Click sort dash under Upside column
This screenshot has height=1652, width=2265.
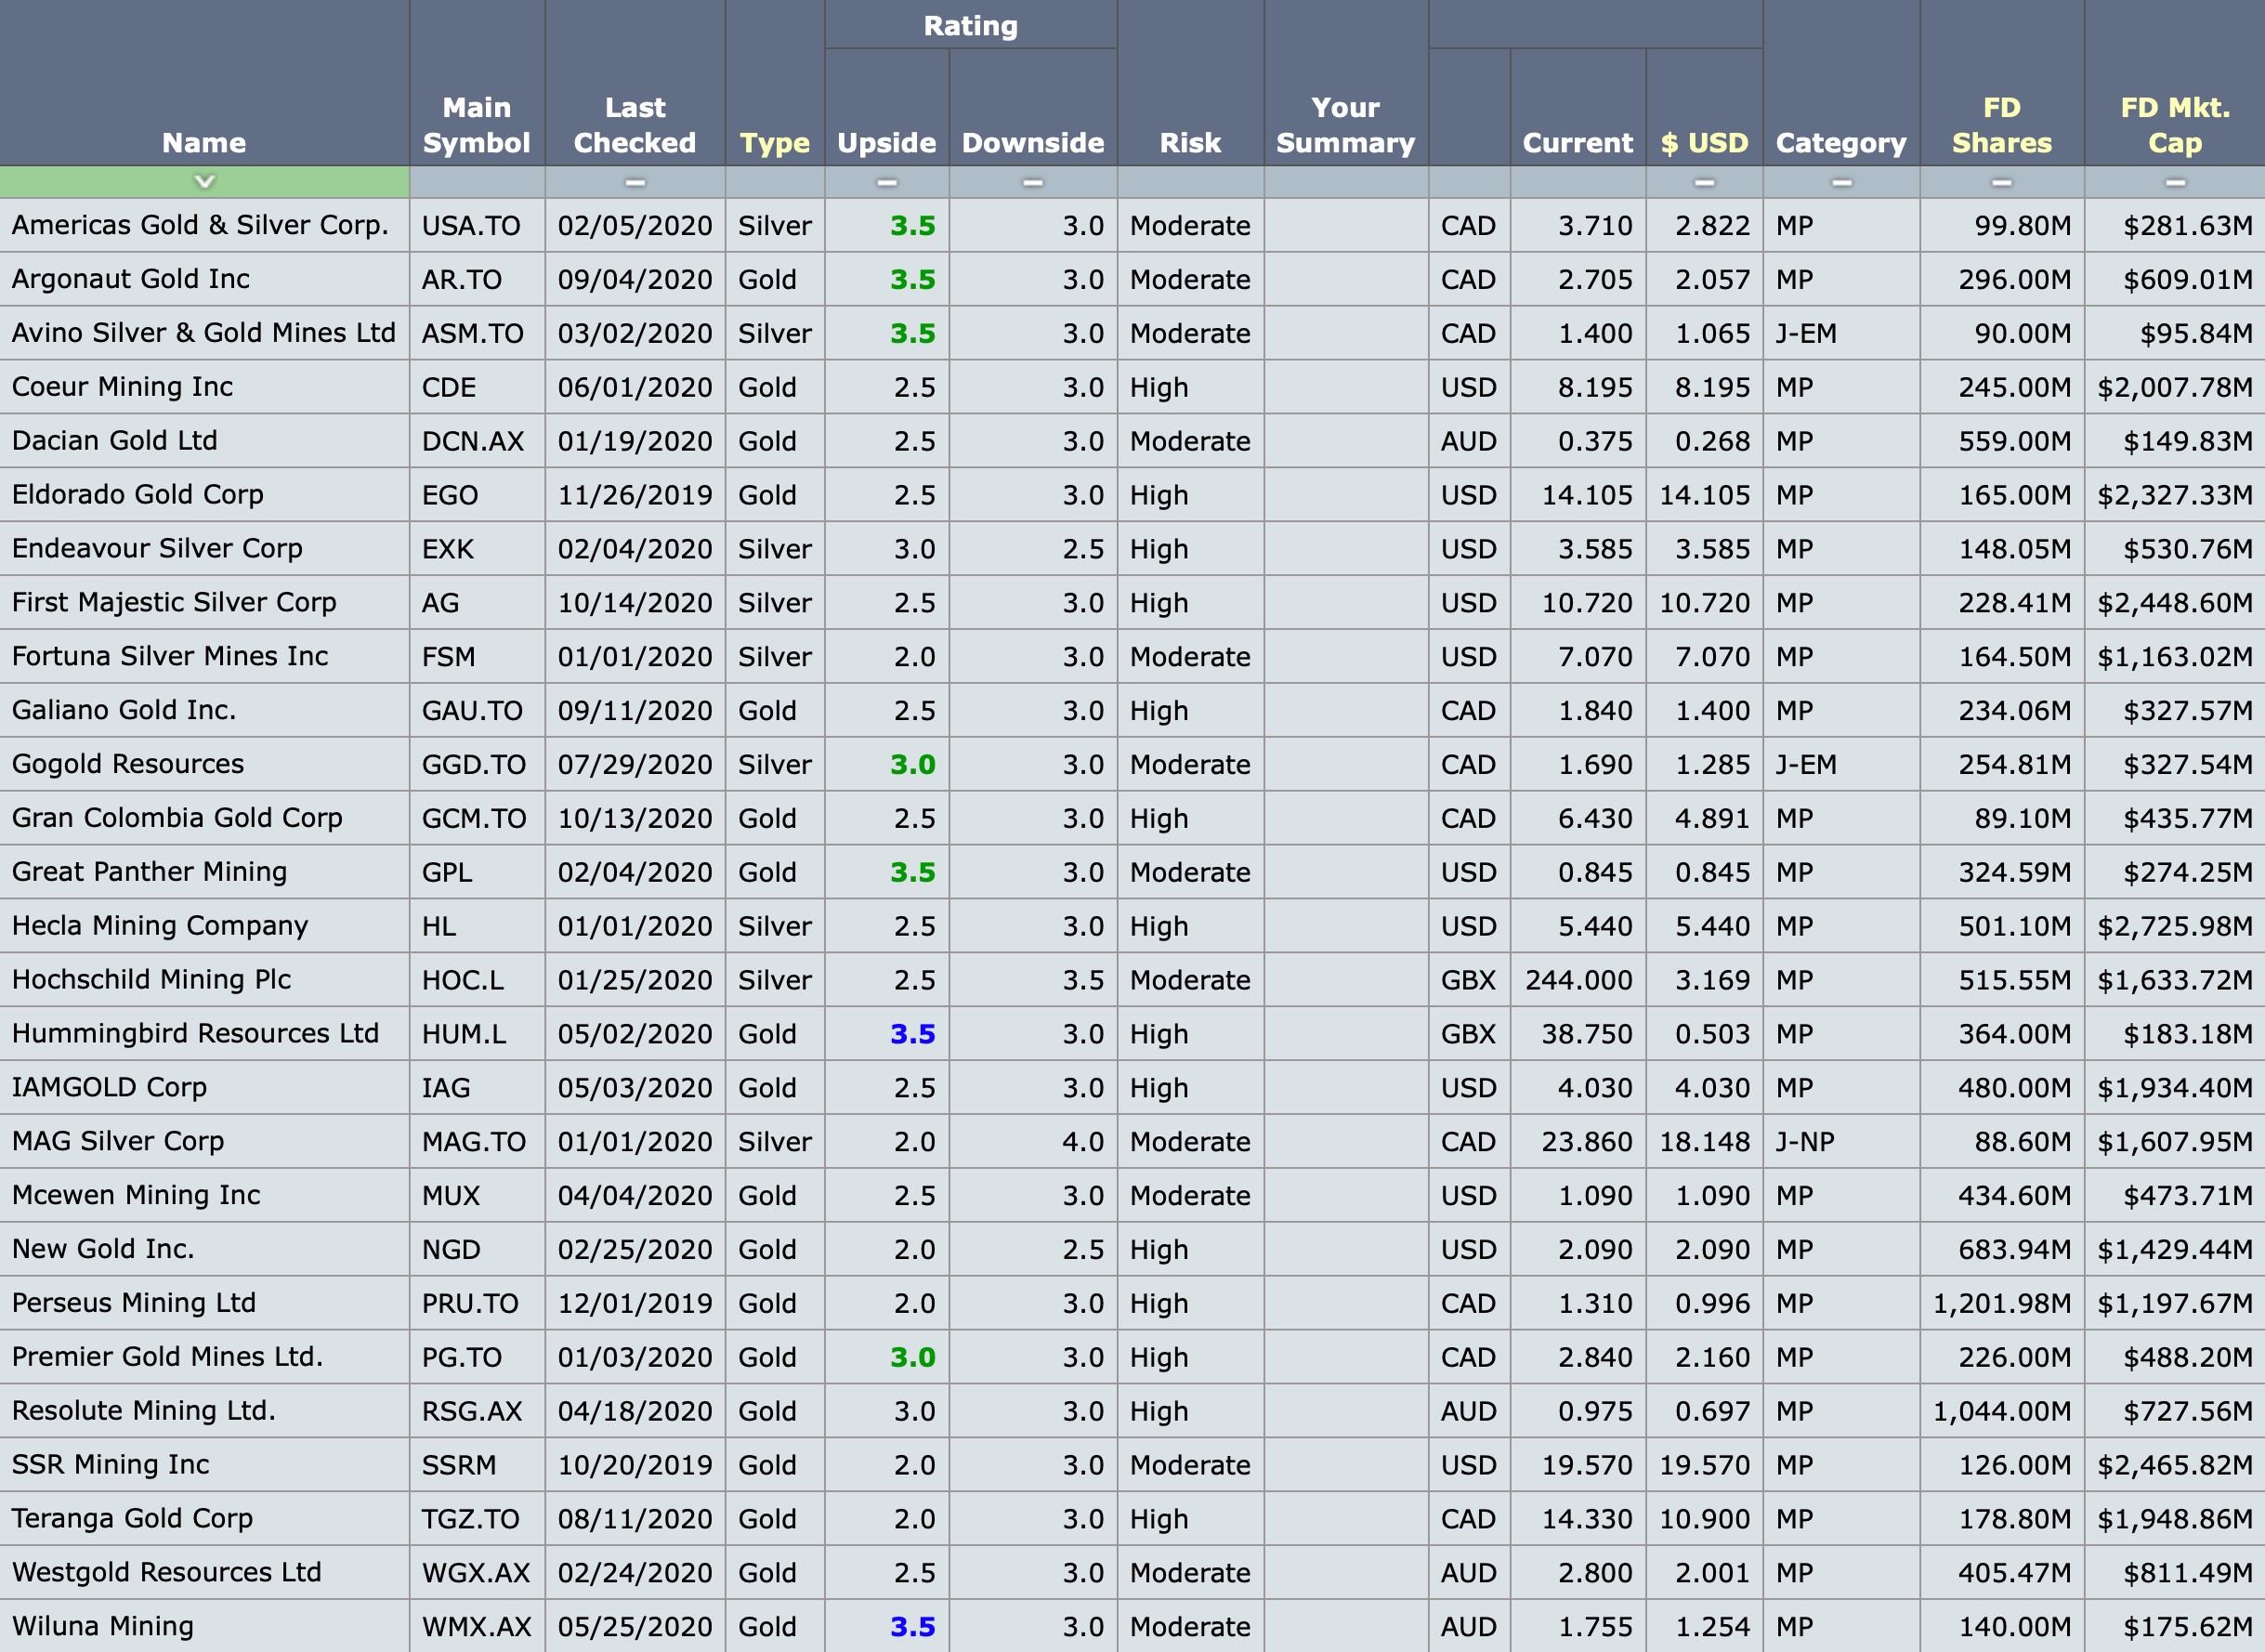click(x=886, y=182)
